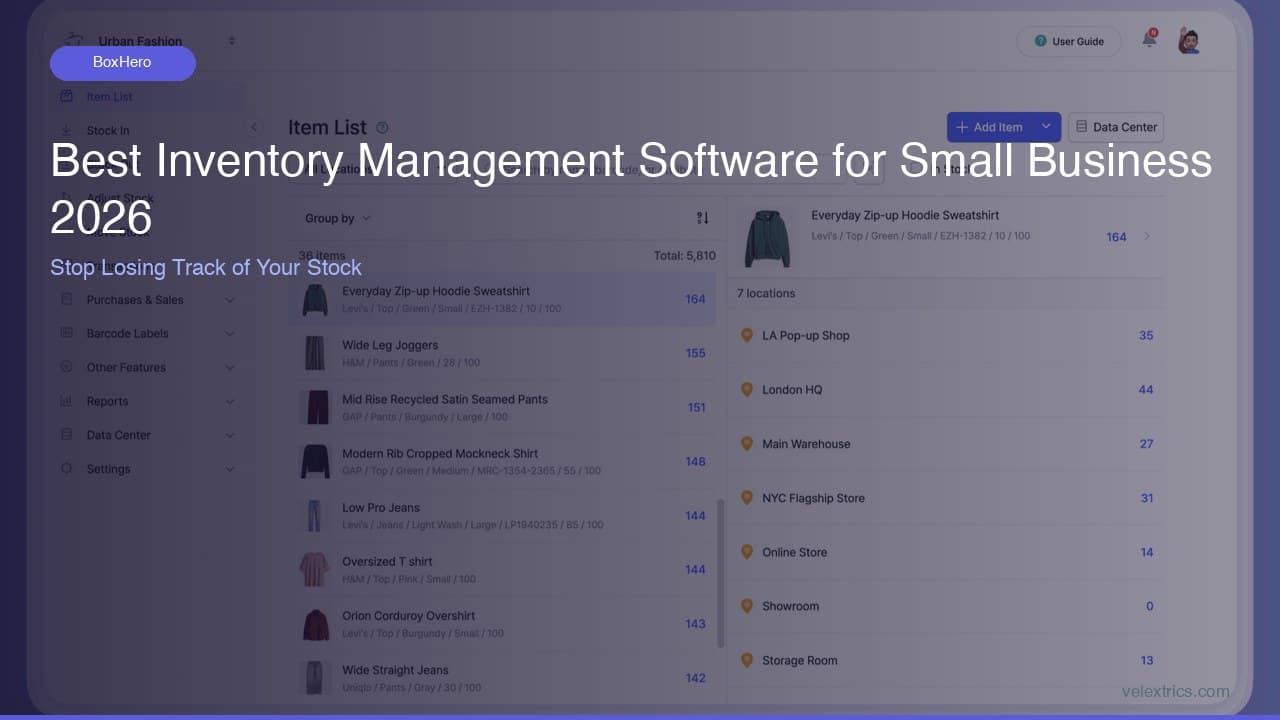Viewport: 1280px width, 720px height.
Task: Select the Online Store location text
Action: [x=795, y=552]
